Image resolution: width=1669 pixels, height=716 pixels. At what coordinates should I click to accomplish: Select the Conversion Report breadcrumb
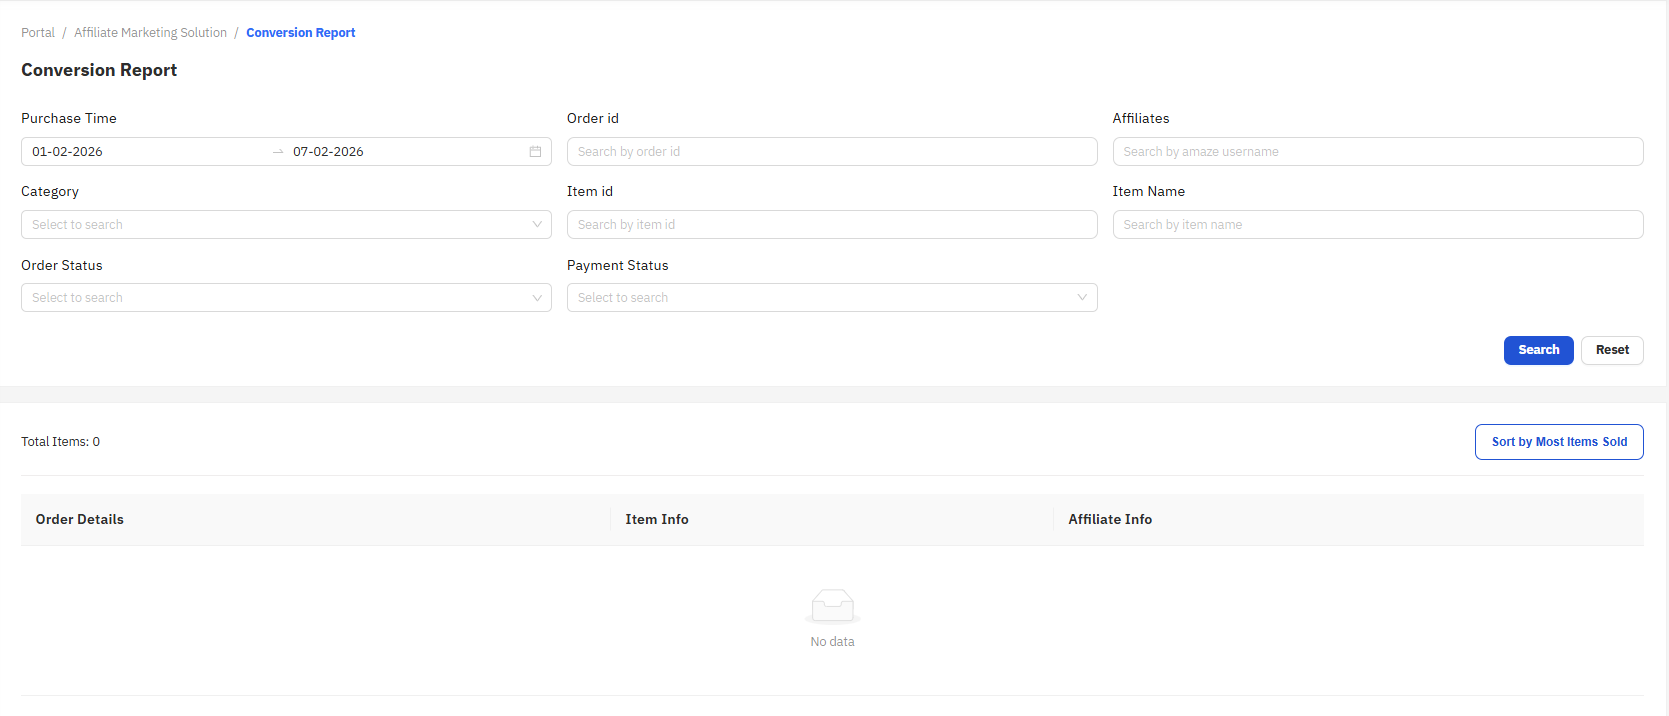click(x=300, y=33)
